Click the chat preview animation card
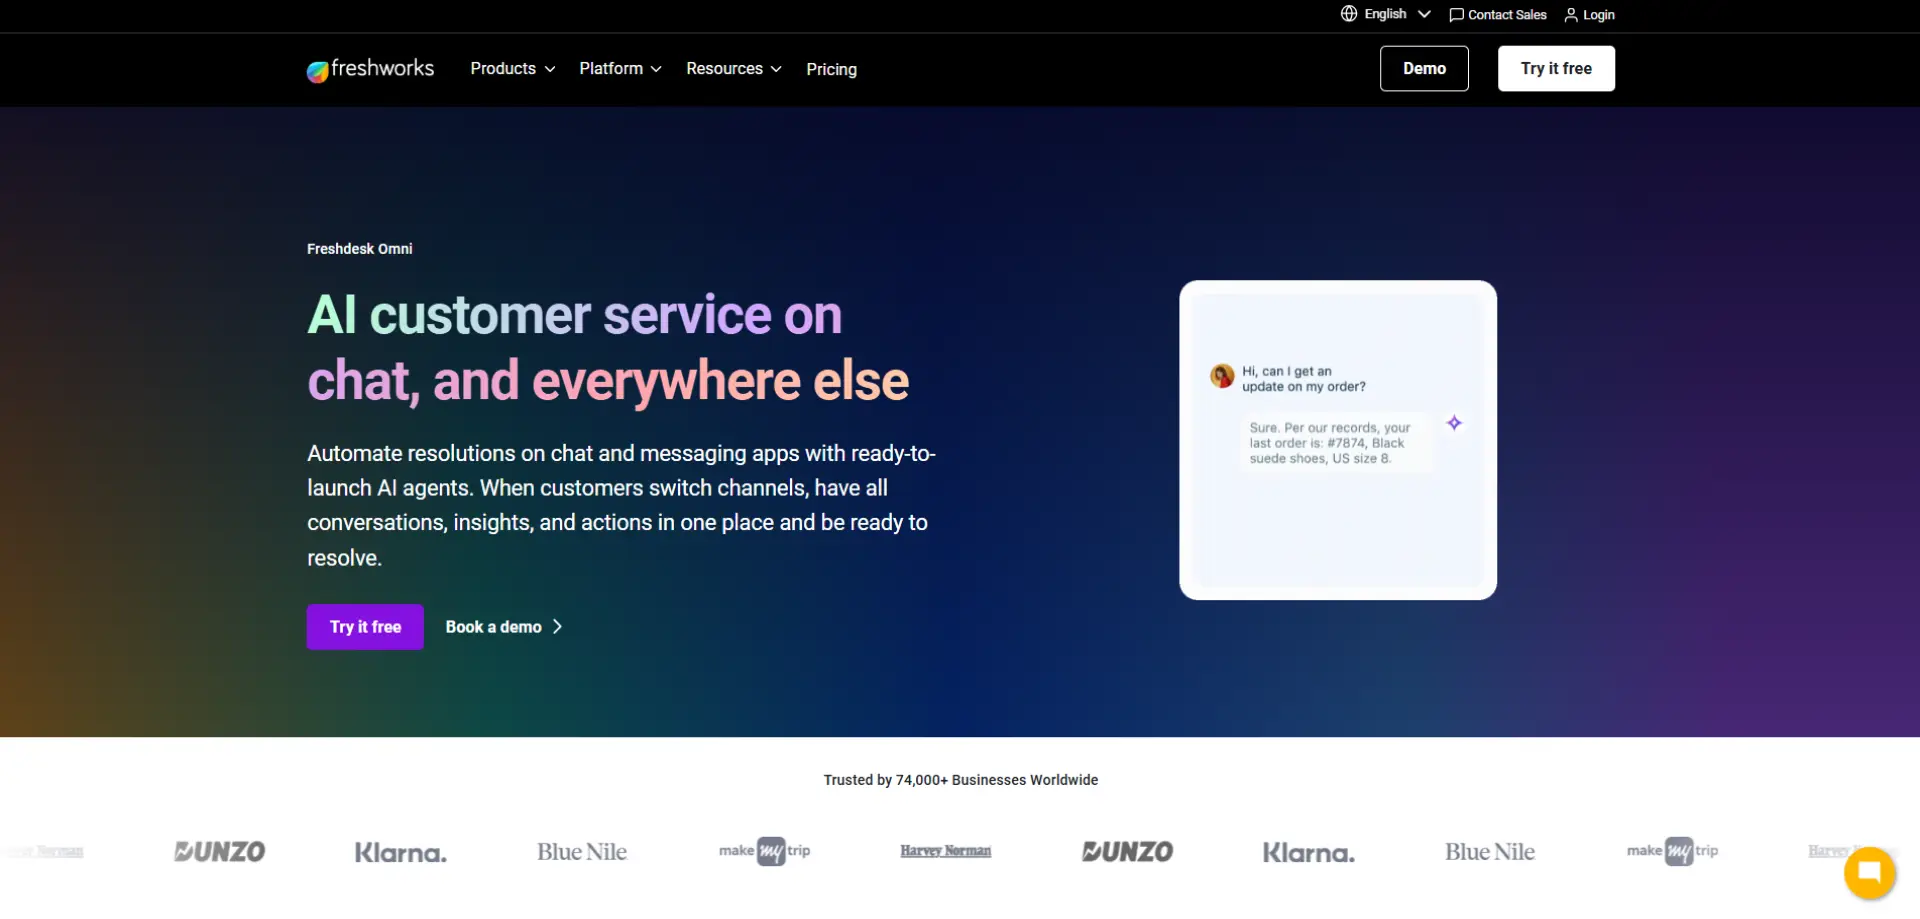1920x919 pixels. coord(1338,440)
